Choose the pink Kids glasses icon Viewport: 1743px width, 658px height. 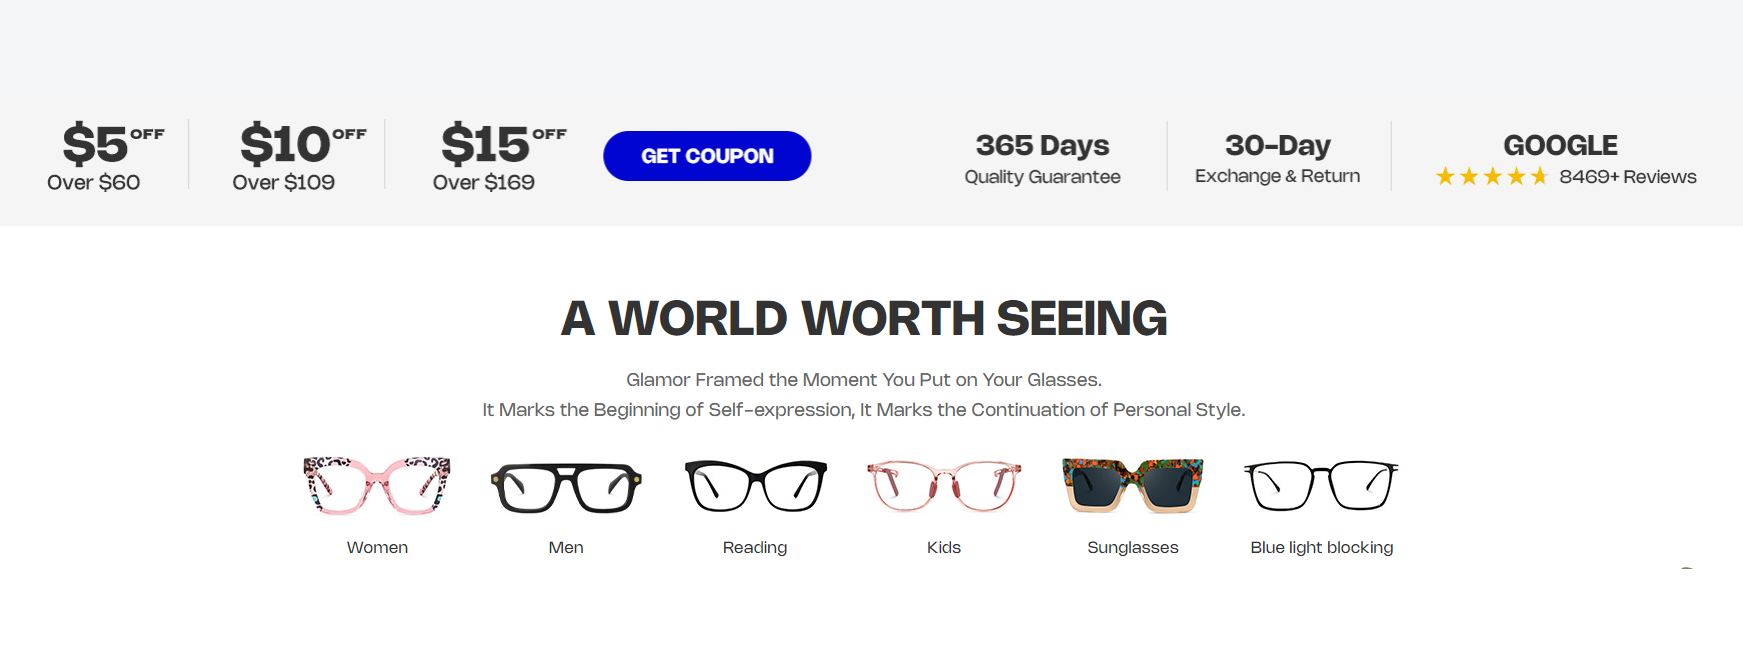coord(944,485)
